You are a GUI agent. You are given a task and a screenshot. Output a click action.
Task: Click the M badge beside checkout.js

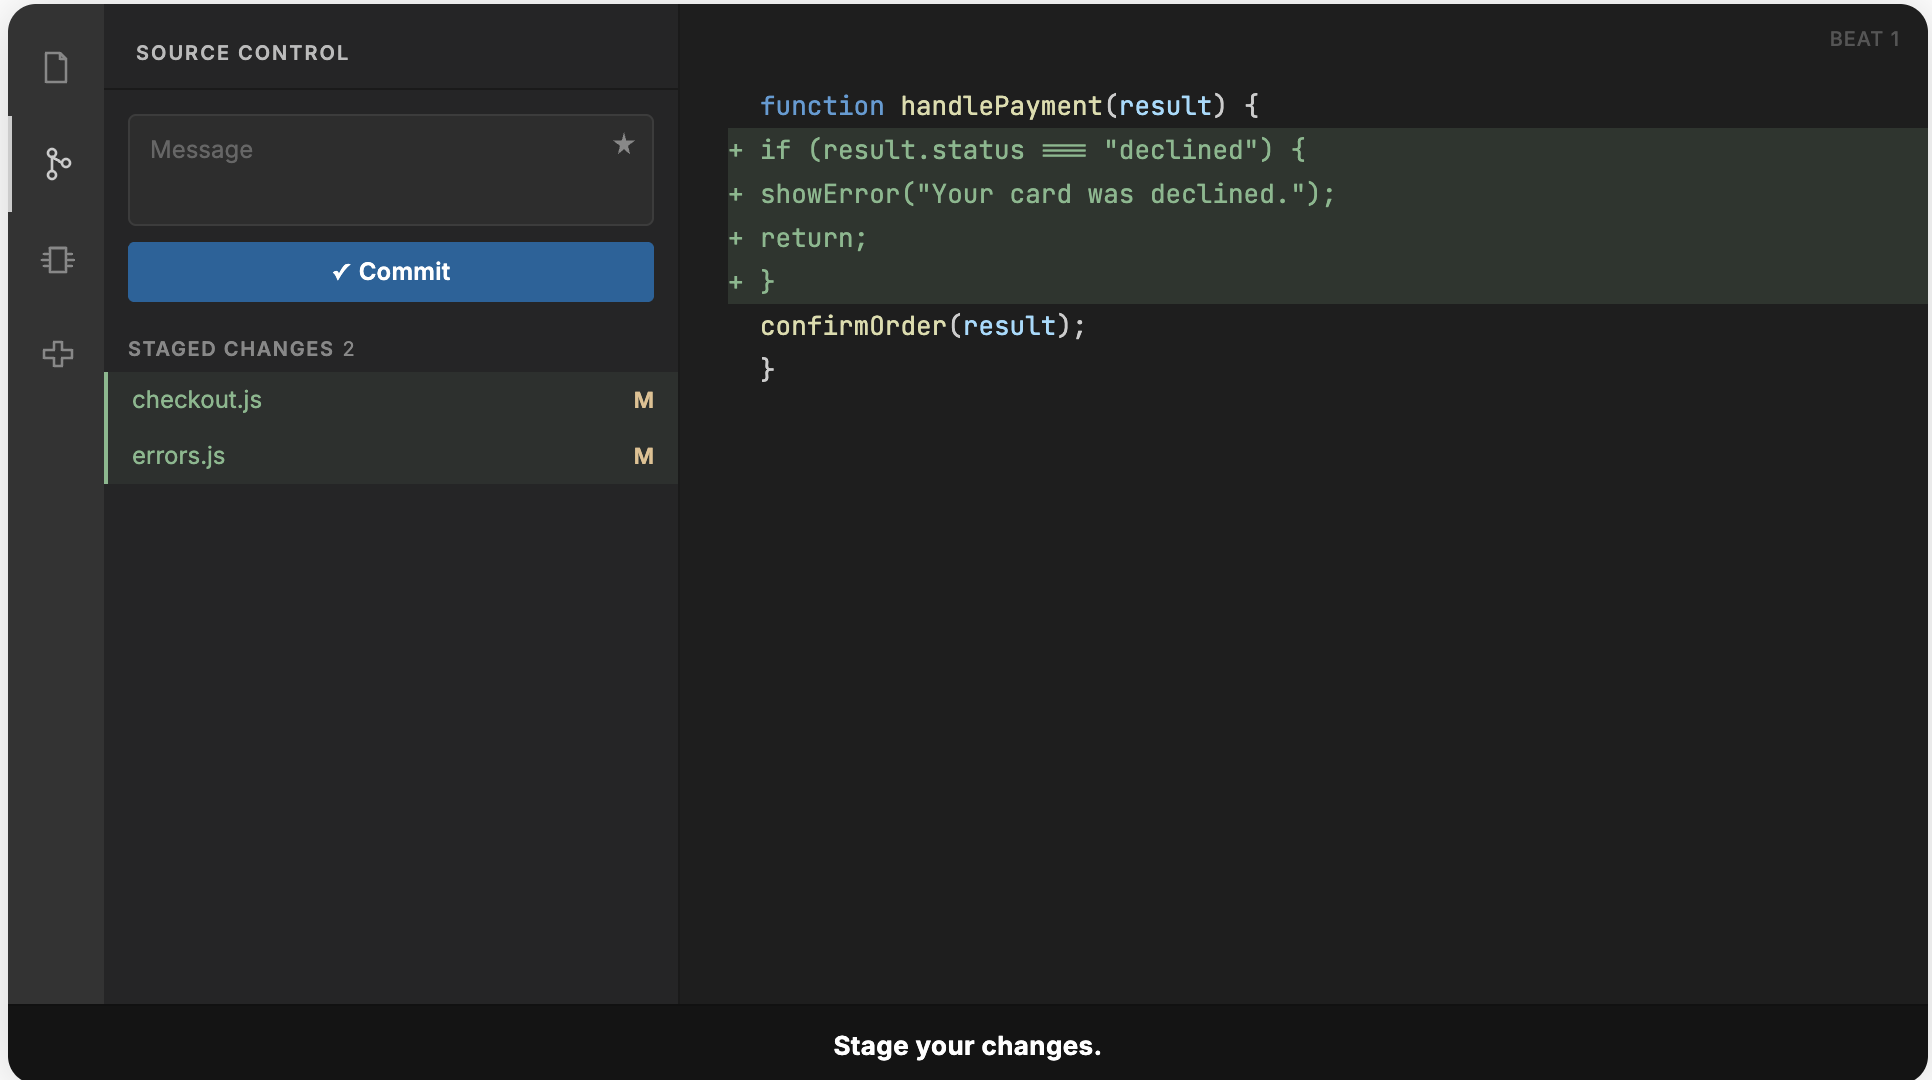(644, 400)
